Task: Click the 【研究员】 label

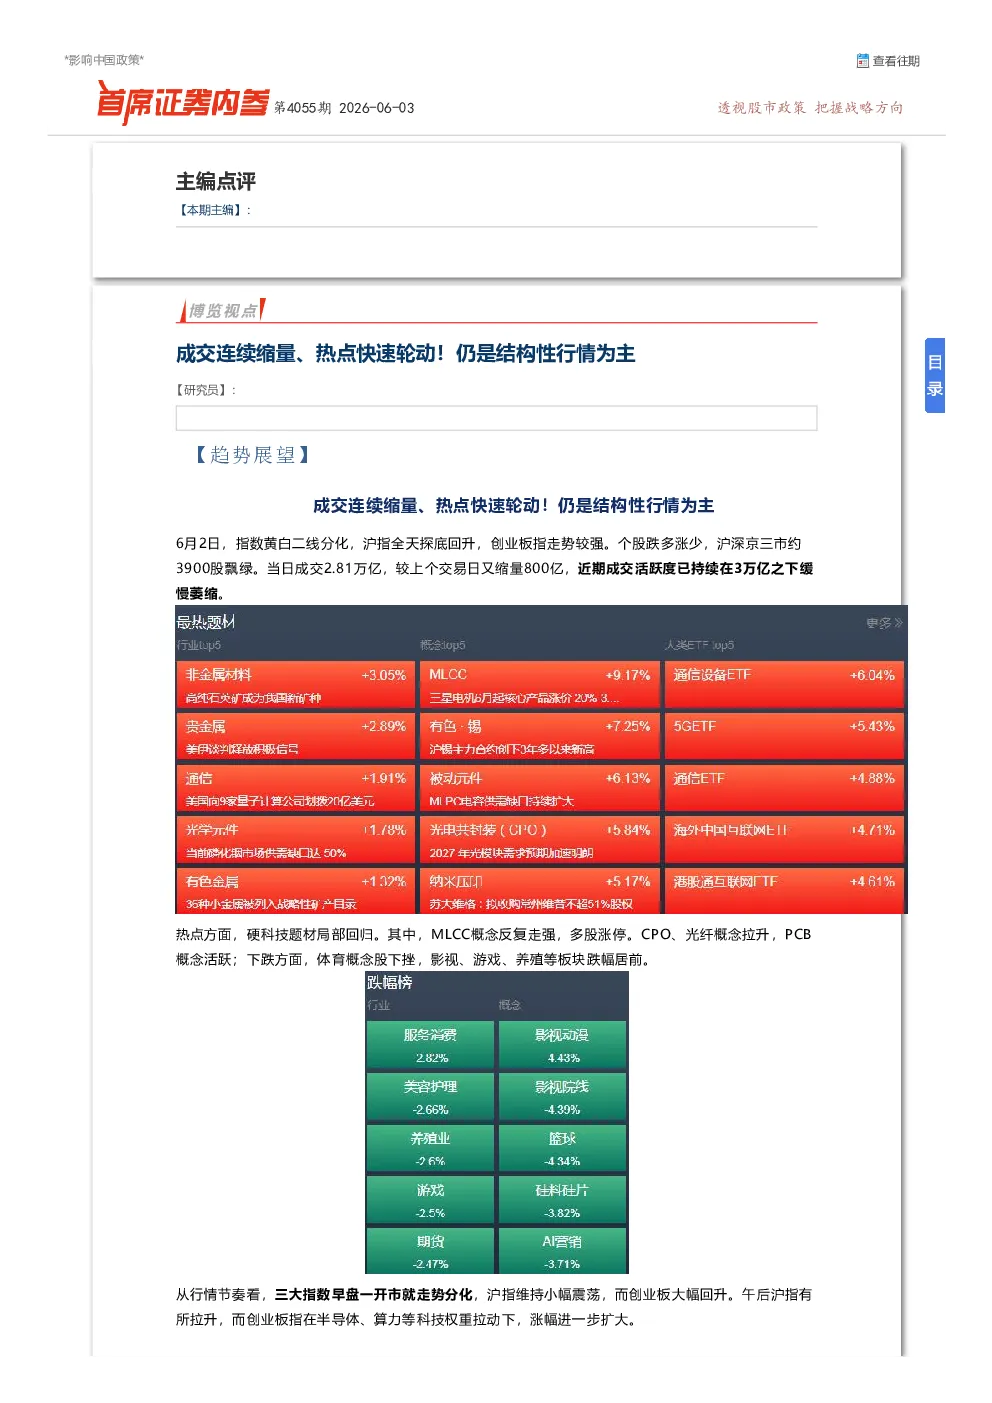Action: (204, 390)
